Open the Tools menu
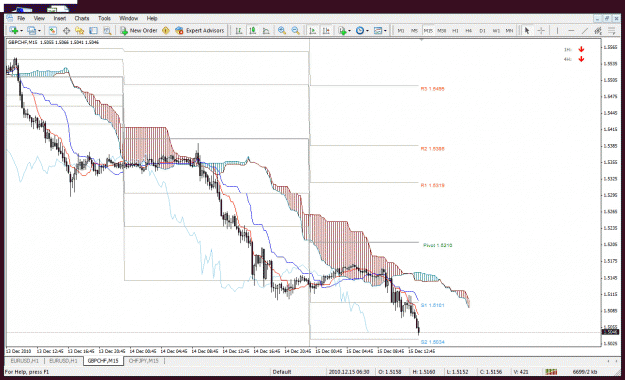Screen dimensions: 625x380 coord(104,18)
